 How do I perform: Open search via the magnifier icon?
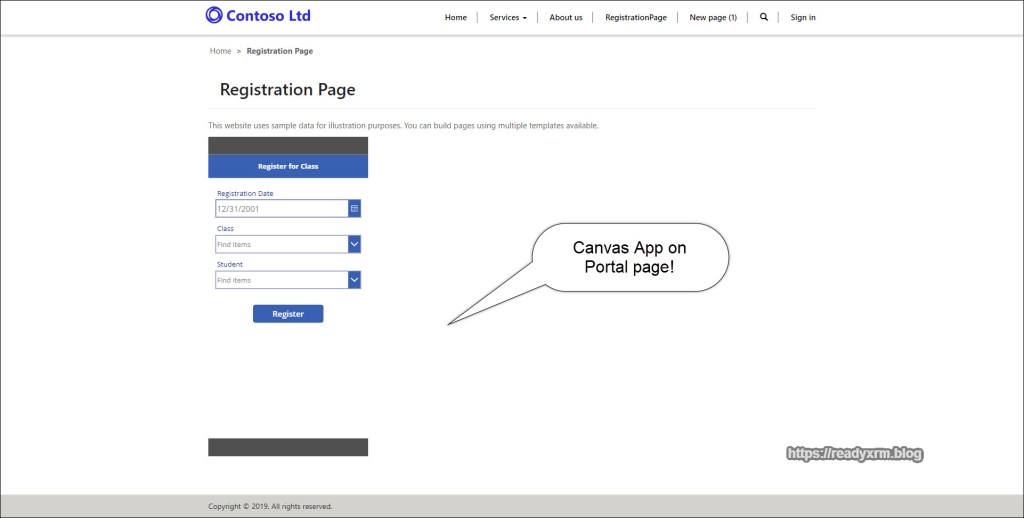click(x=764, y=17)
